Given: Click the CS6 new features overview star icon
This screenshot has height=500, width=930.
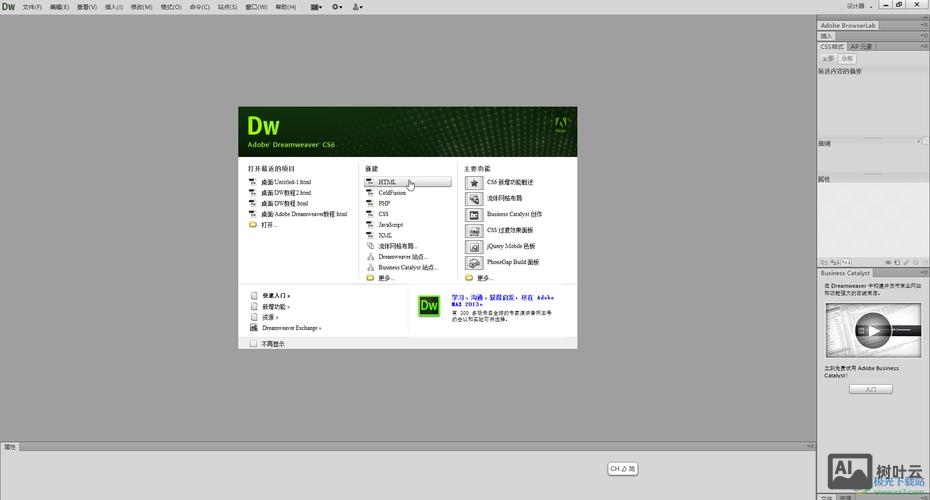Looking at the screenshot, I should (474, 183).
